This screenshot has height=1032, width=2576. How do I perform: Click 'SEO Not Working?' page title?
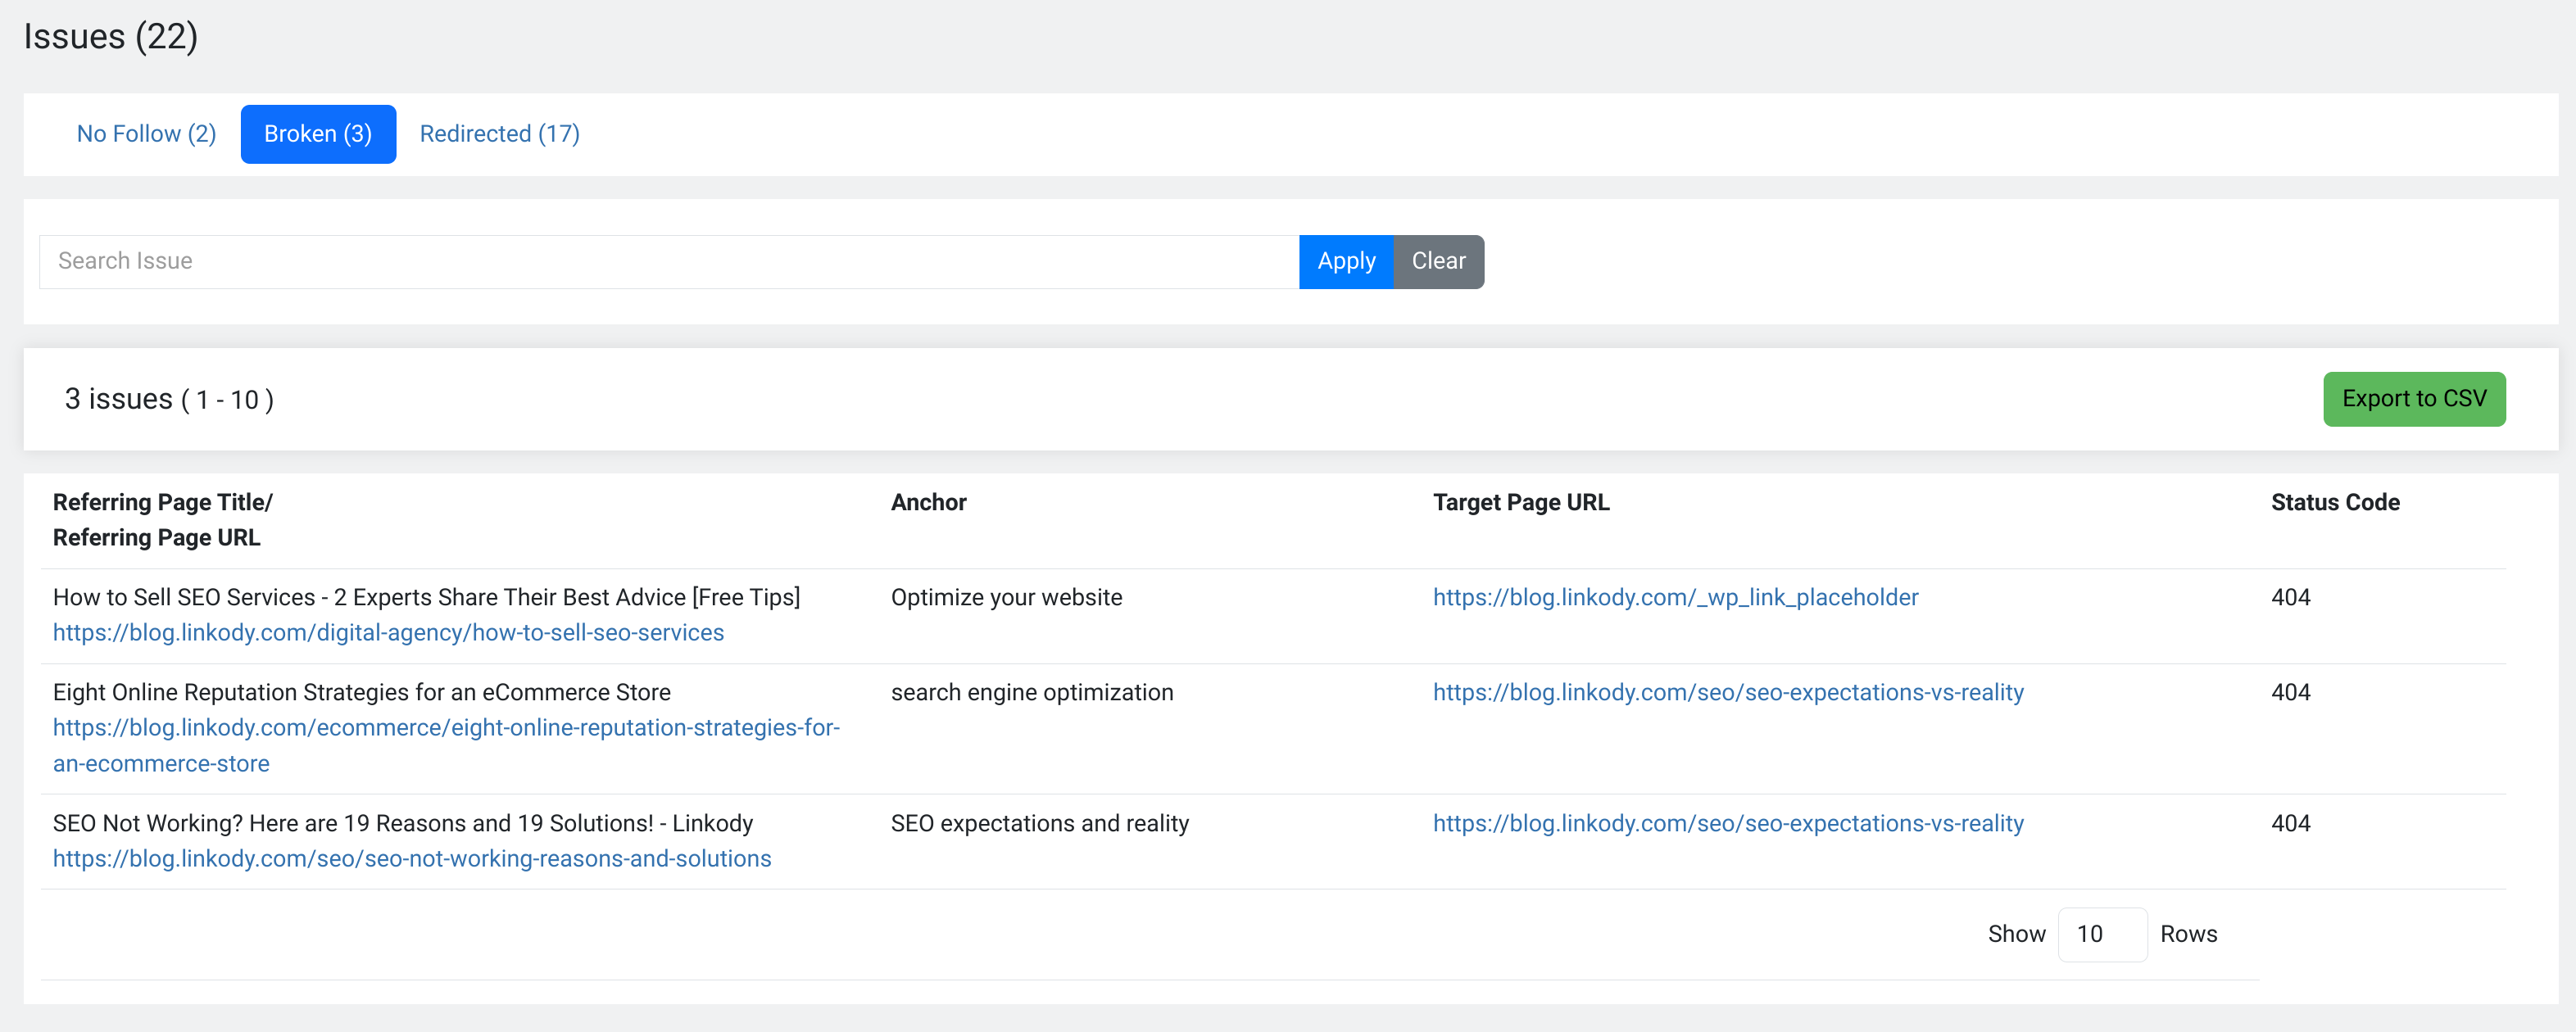click(x=403, y=824)
